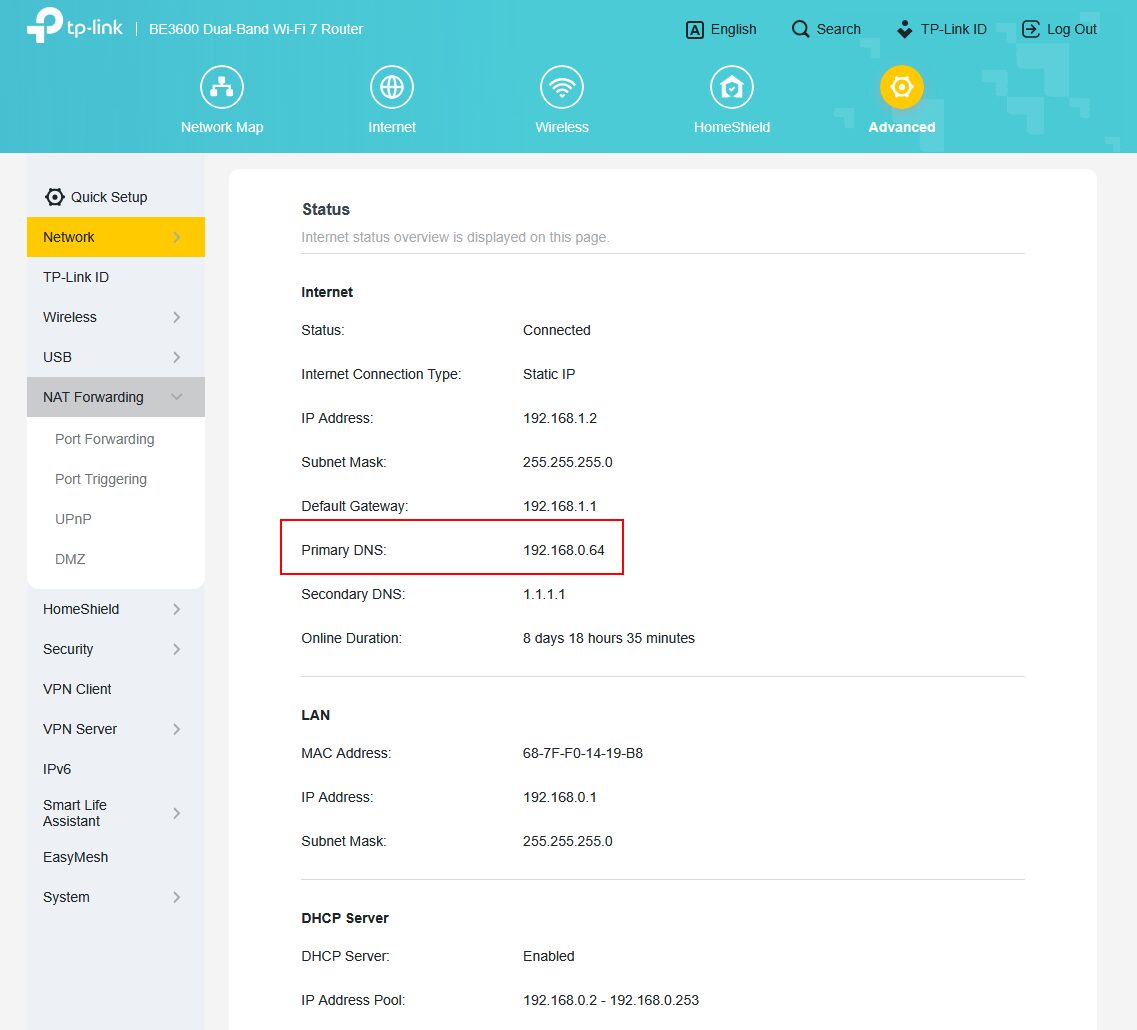This screenshot has height=1030, width=1137.
Task: Expand the USB sidebar section
Action: pos(176,357)
